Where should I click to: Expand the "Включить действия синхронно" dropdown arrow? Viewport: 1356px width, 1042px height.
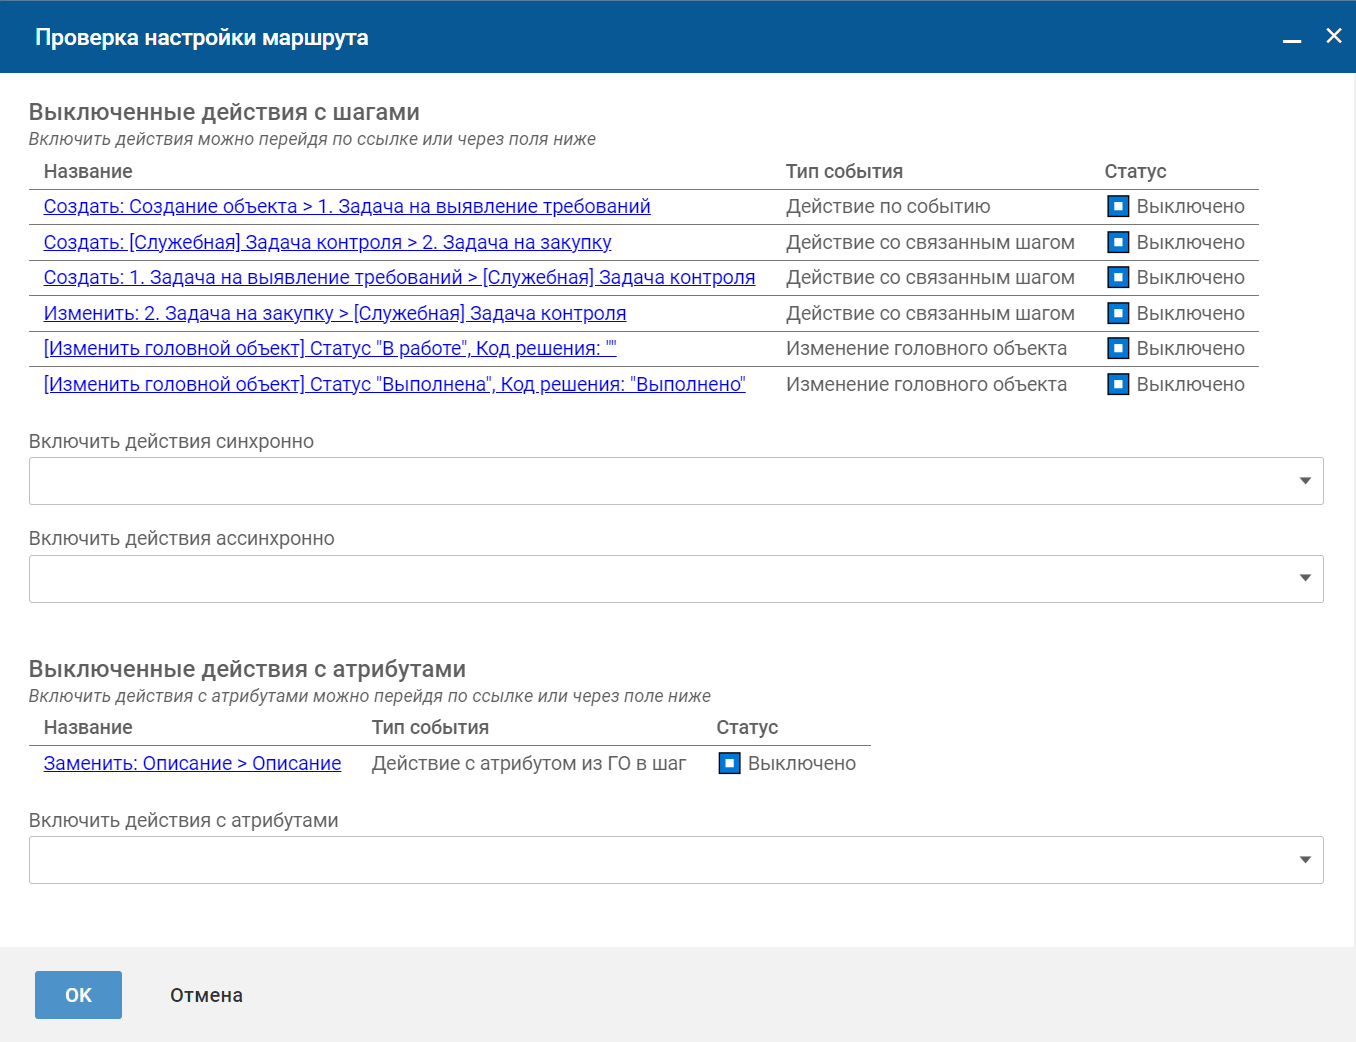(1304, 481)
